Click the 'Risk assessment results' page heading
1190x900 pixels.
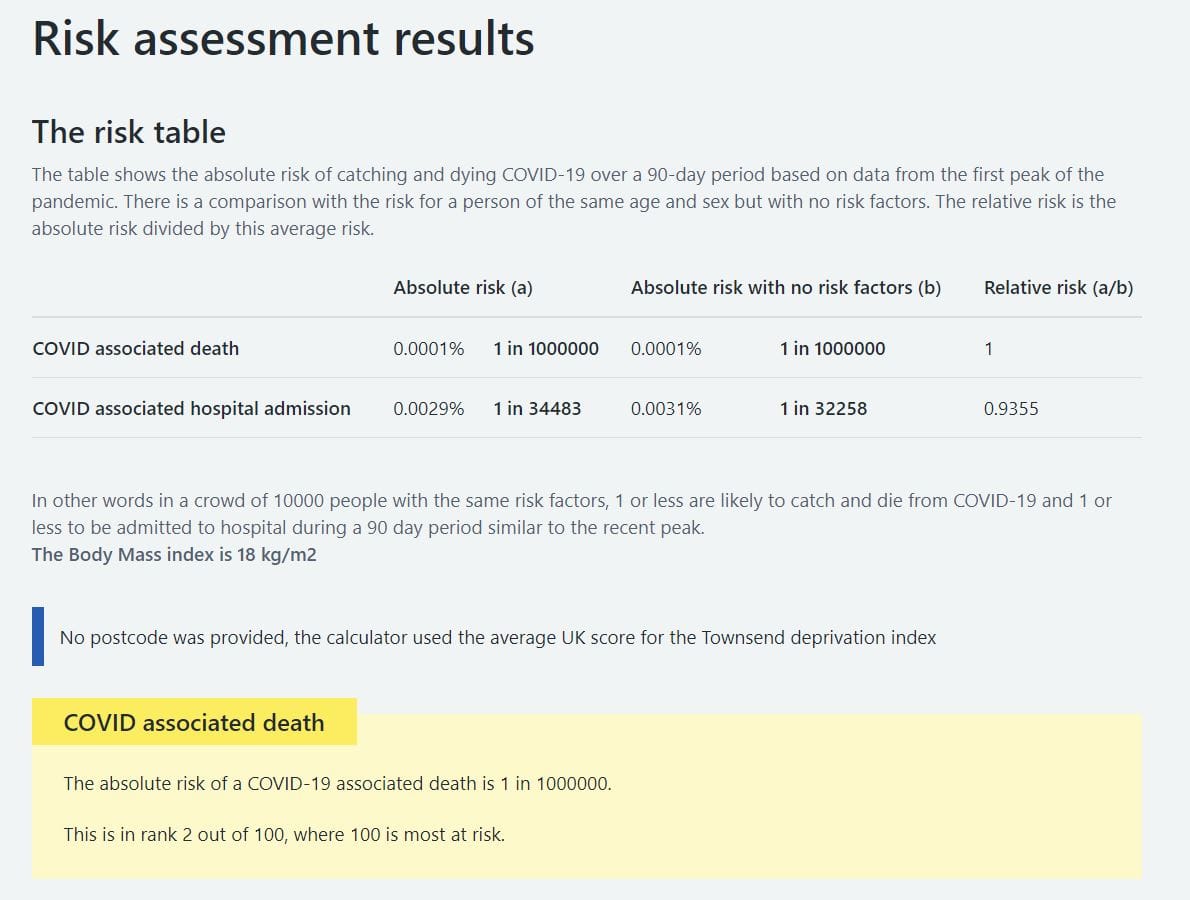pos(283,39)
